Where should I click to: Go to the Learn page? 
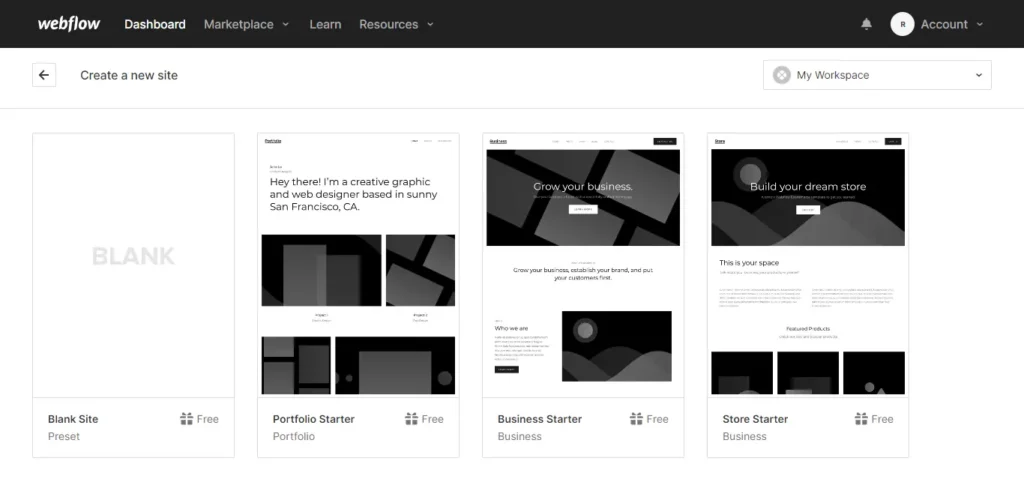pos(325,24)
